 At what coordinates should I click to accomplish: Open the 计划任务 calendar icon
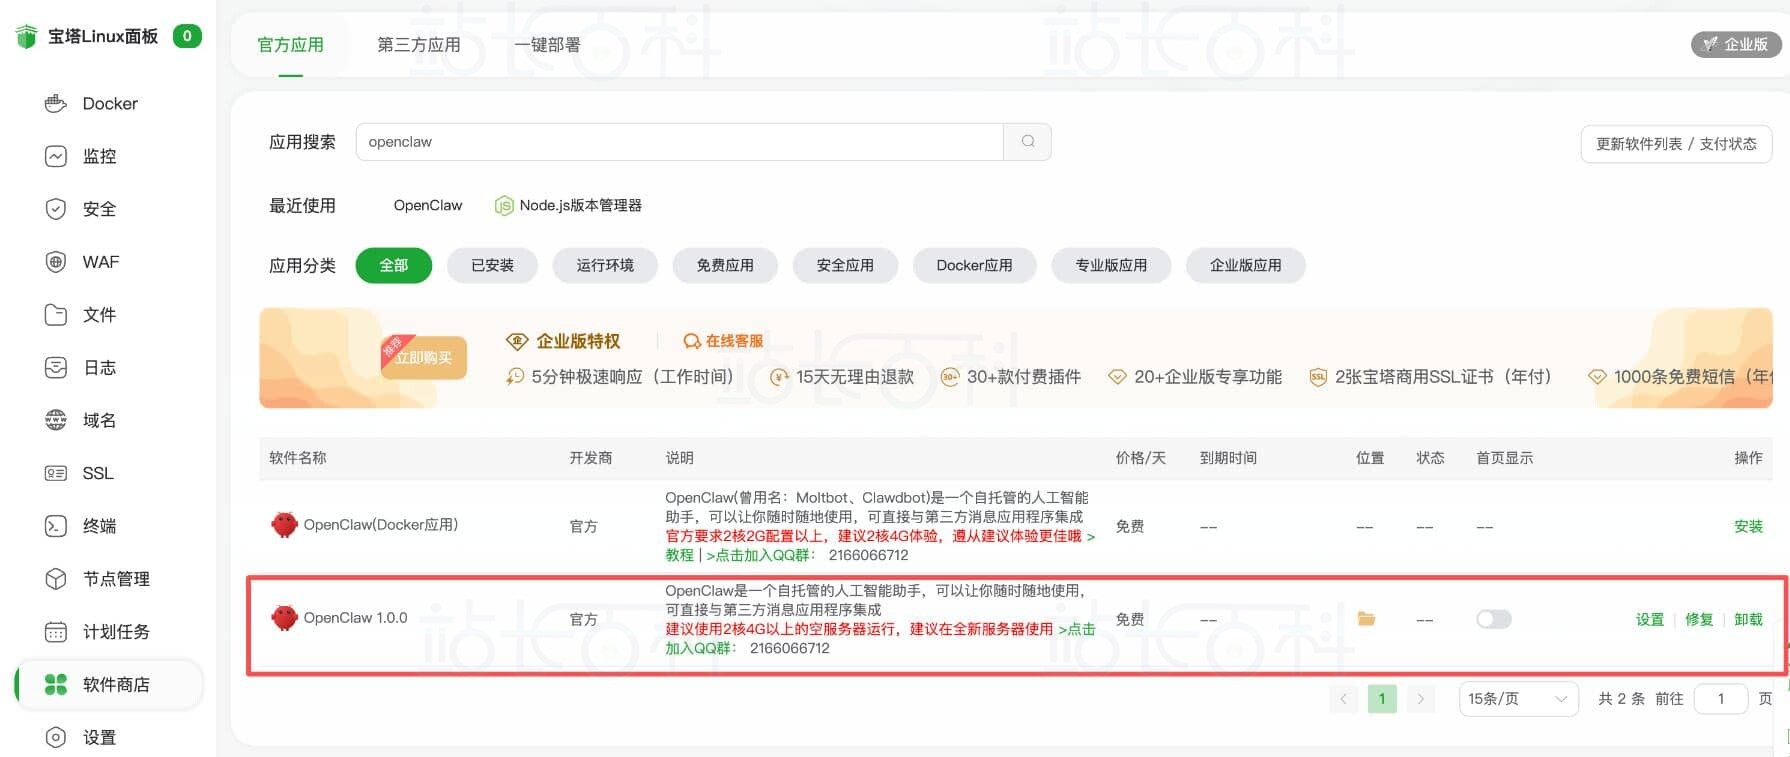(x=56, y=632)
